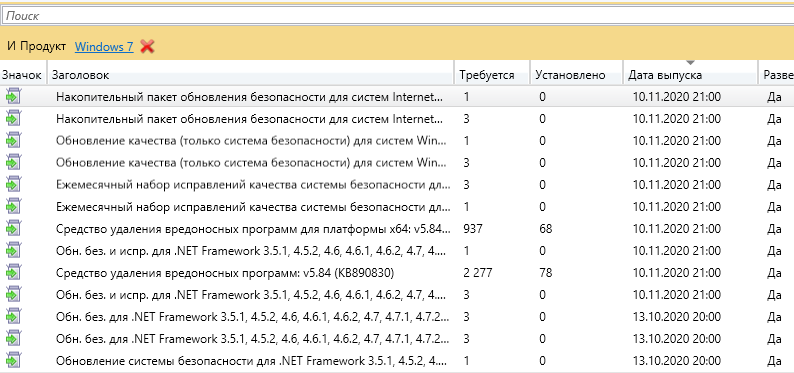Click 'Да' cell in KB890830 row
The height and width of the screenshot is (373, 794).
click(774, 273)
